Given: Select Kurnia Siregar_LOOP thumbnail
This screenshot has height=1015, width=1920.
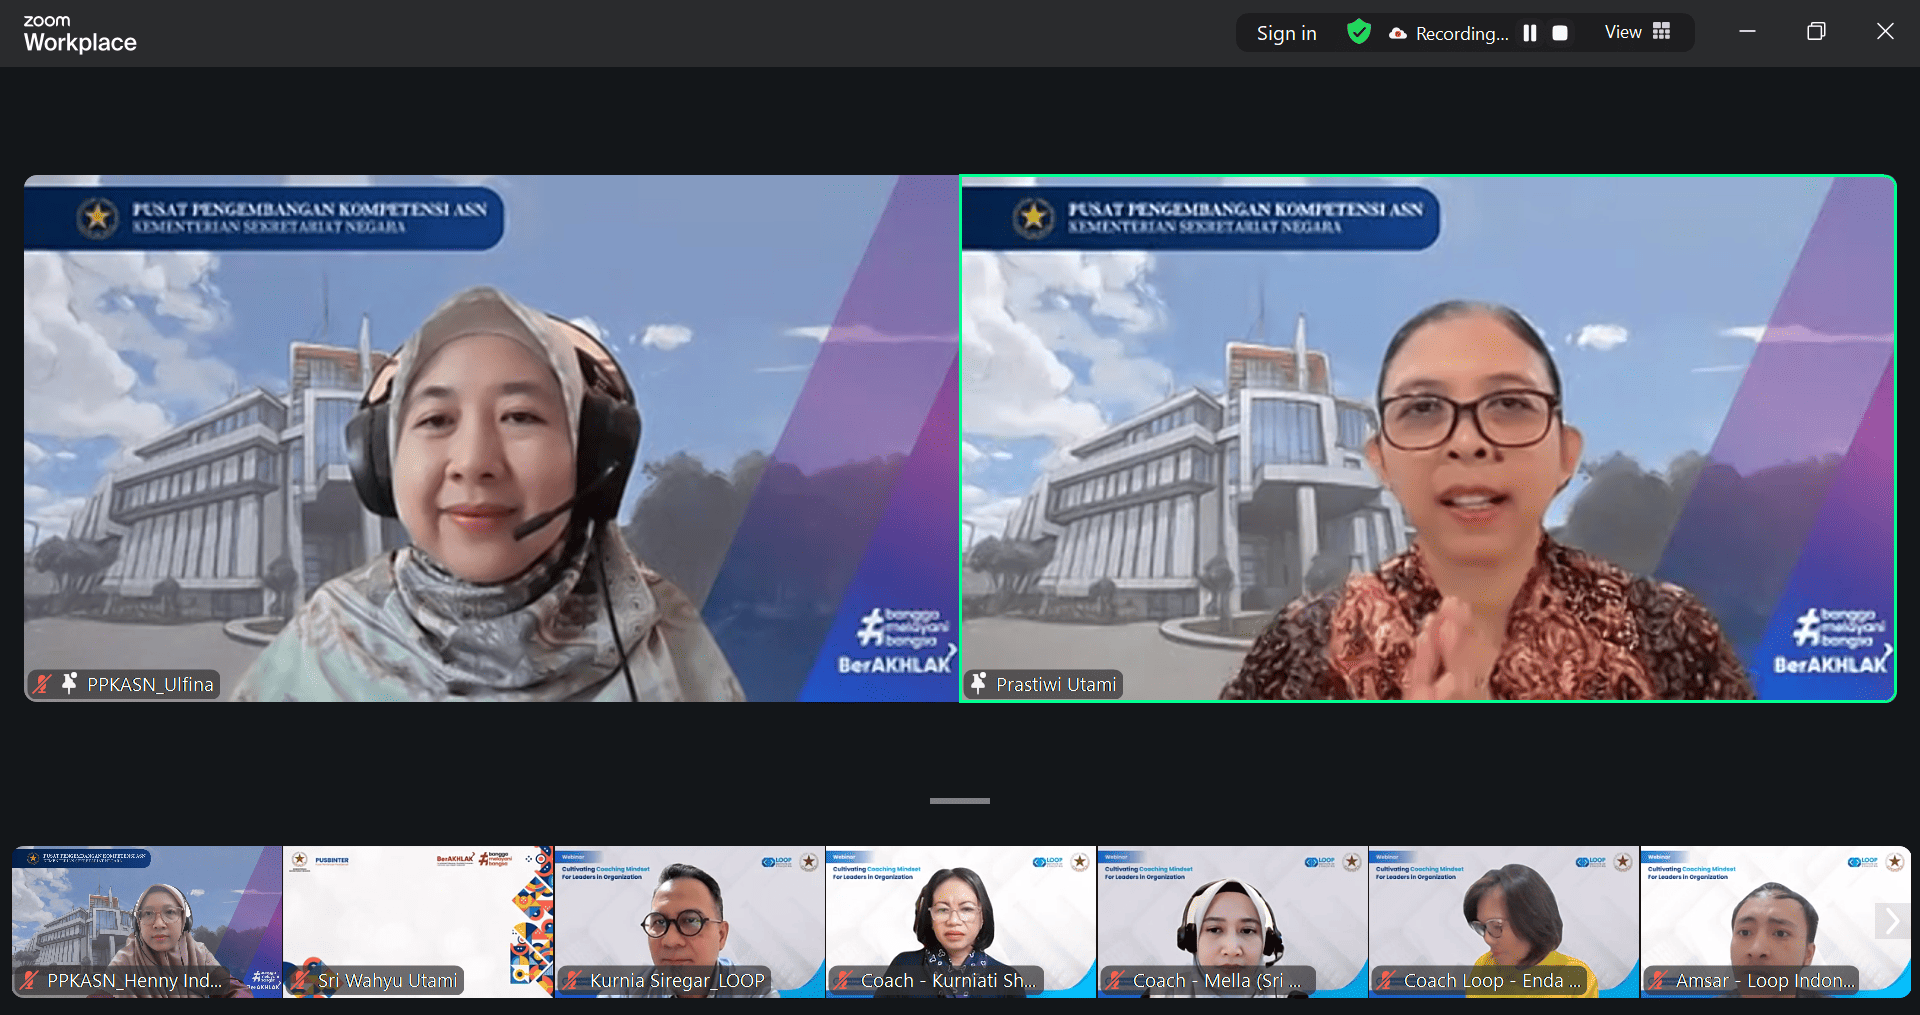Looking at the screenshot, I should click(689, 921).
